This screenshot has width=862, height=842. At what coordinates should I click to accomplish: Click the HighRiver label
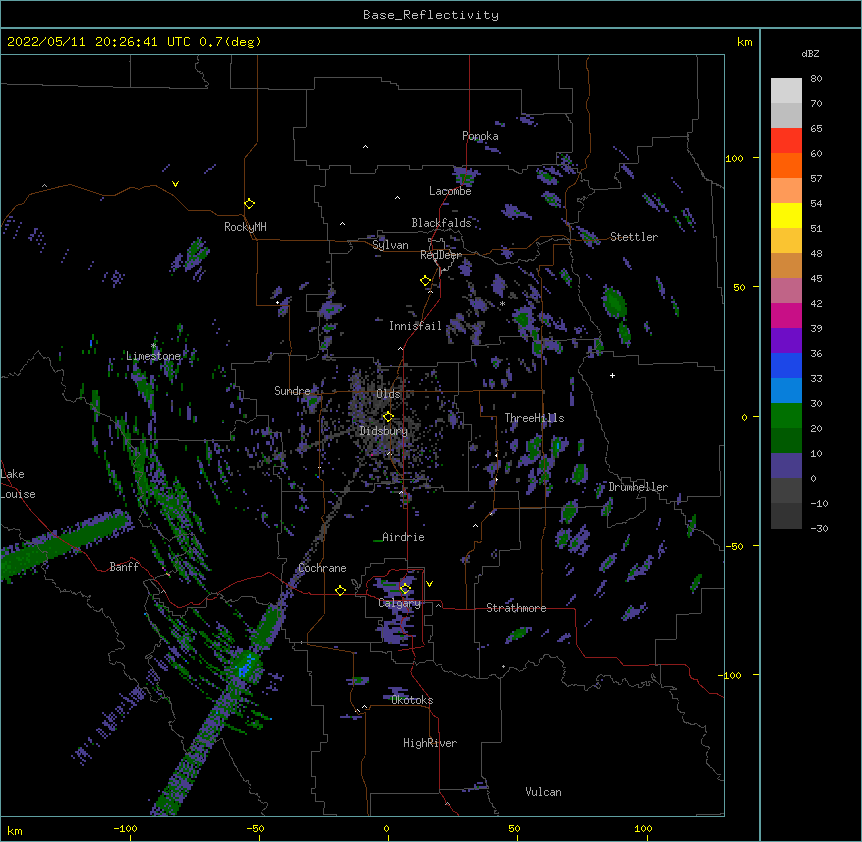point(430,743)
